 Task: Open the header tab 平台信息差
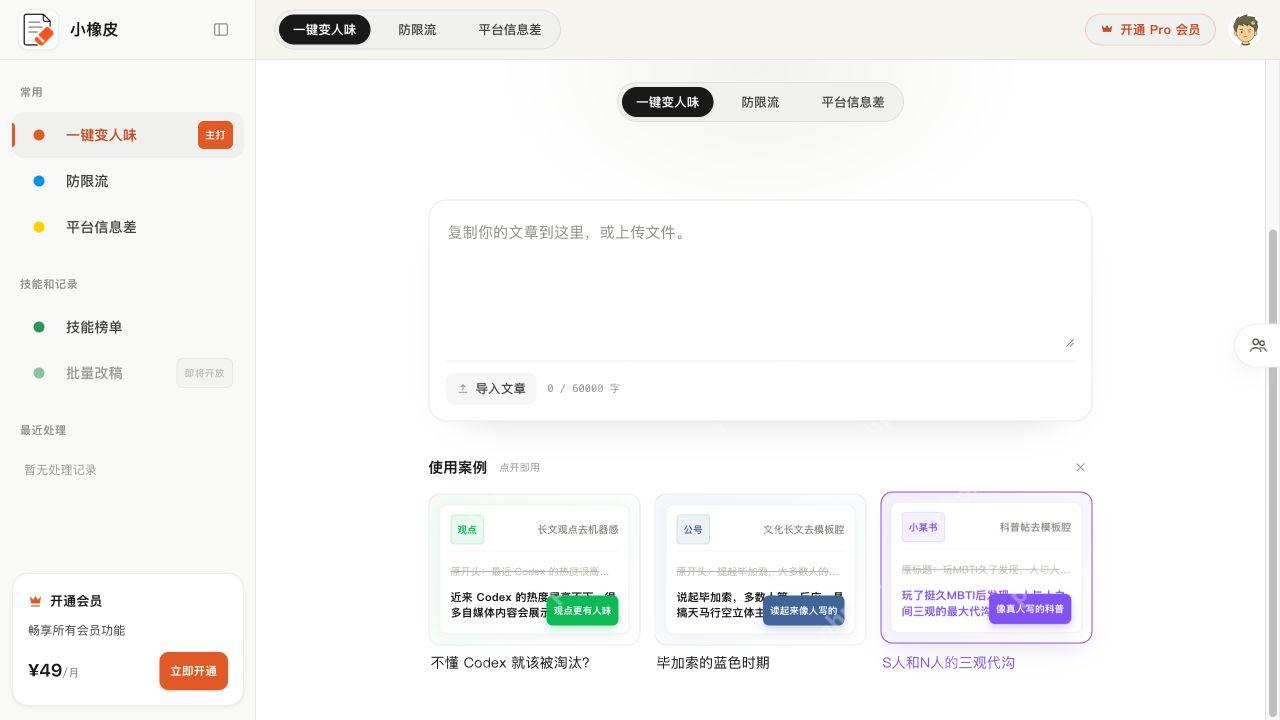click(510, 30)
